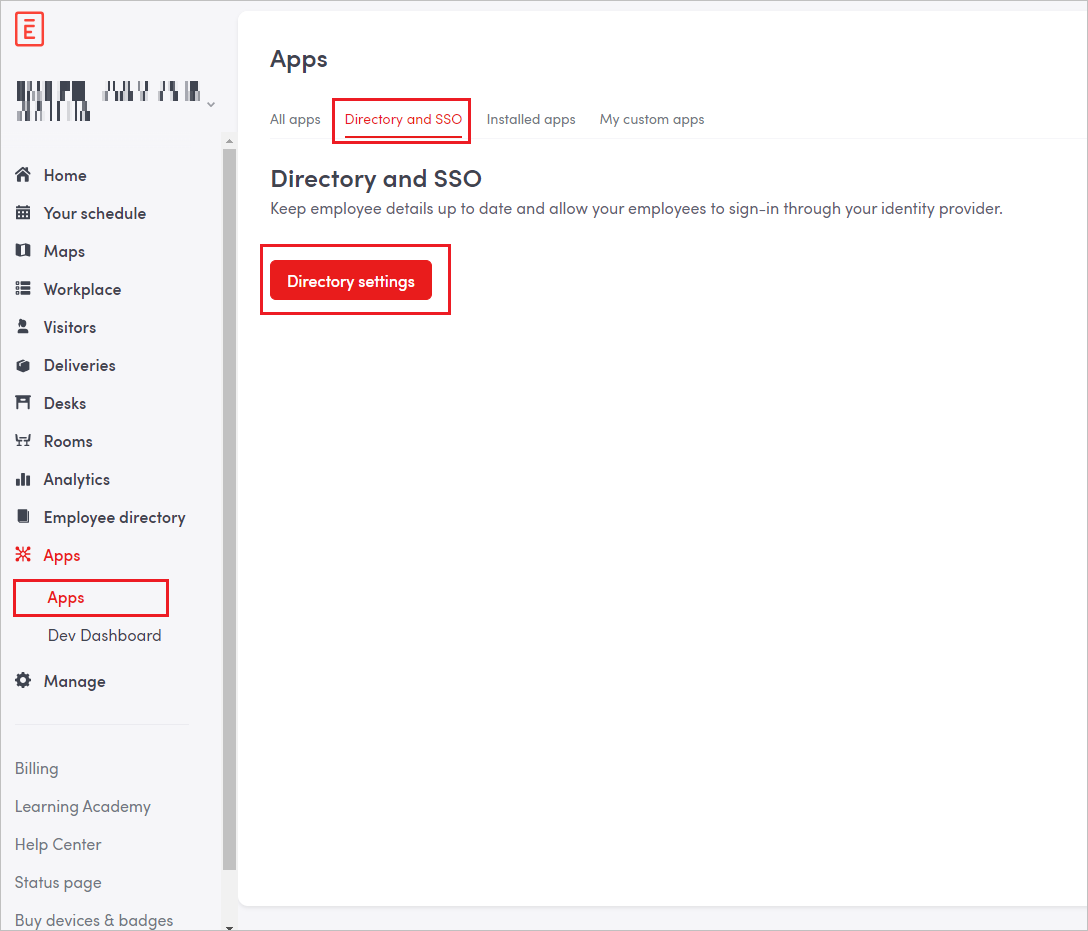The image size is (1088, 931).
Task: Click the Visitors person icon
Action: pyautogui.click(x=23, y=327)
